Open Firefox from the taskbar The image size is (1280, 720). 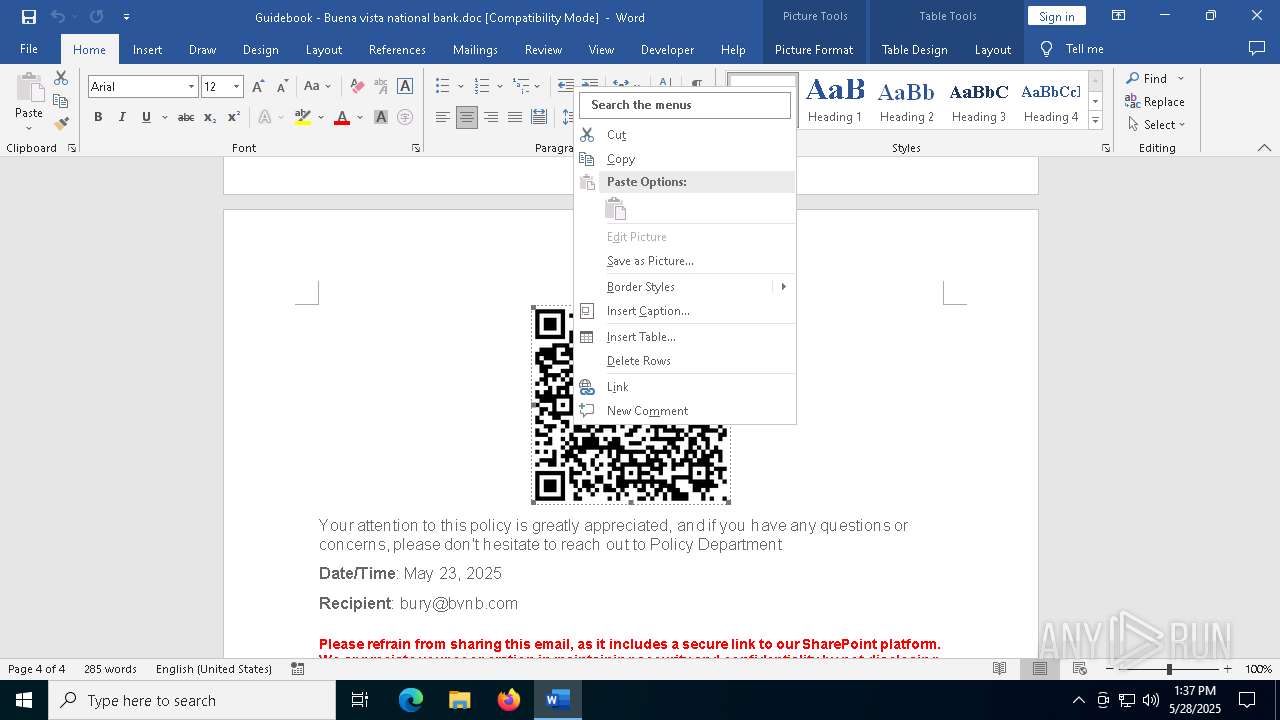coord(509,700)
